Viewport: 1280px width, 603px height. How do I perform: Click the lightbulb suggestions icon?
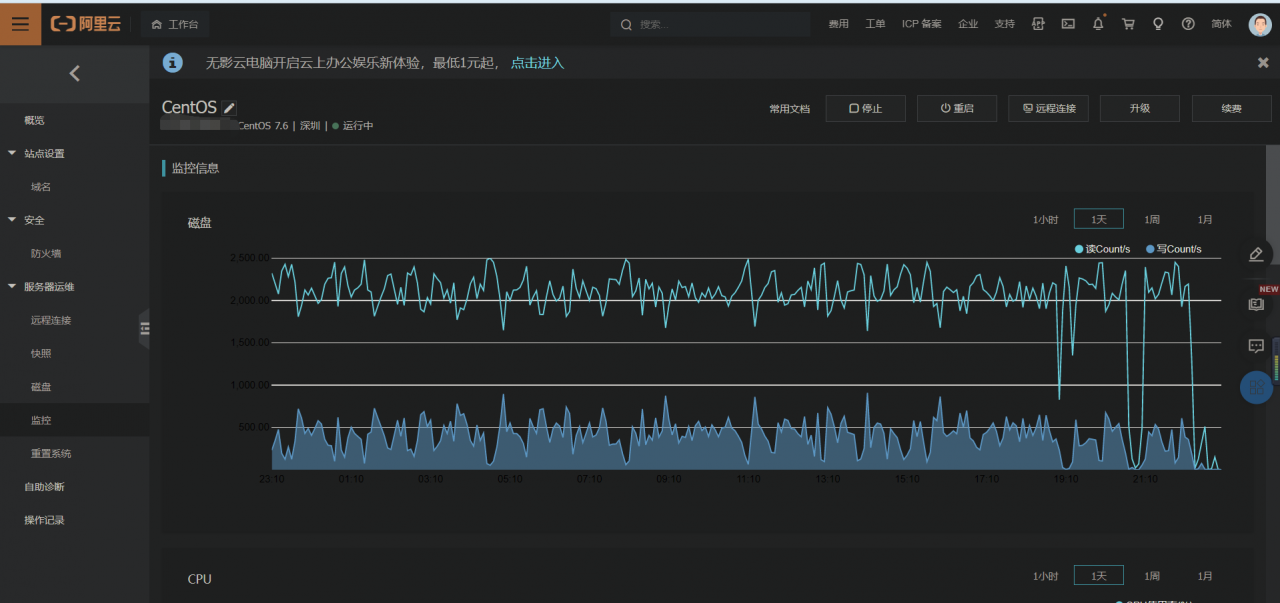(1158, 24)
